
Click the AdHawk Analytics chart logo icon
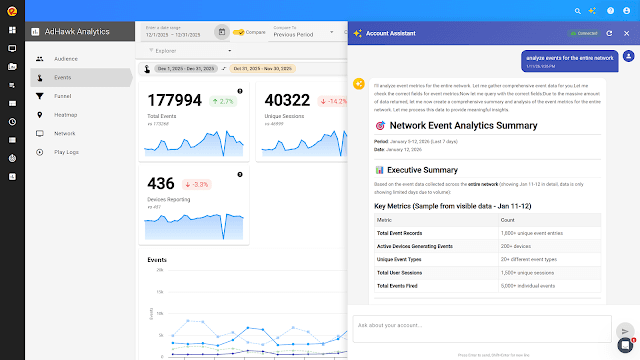click(x=35, y=31)
